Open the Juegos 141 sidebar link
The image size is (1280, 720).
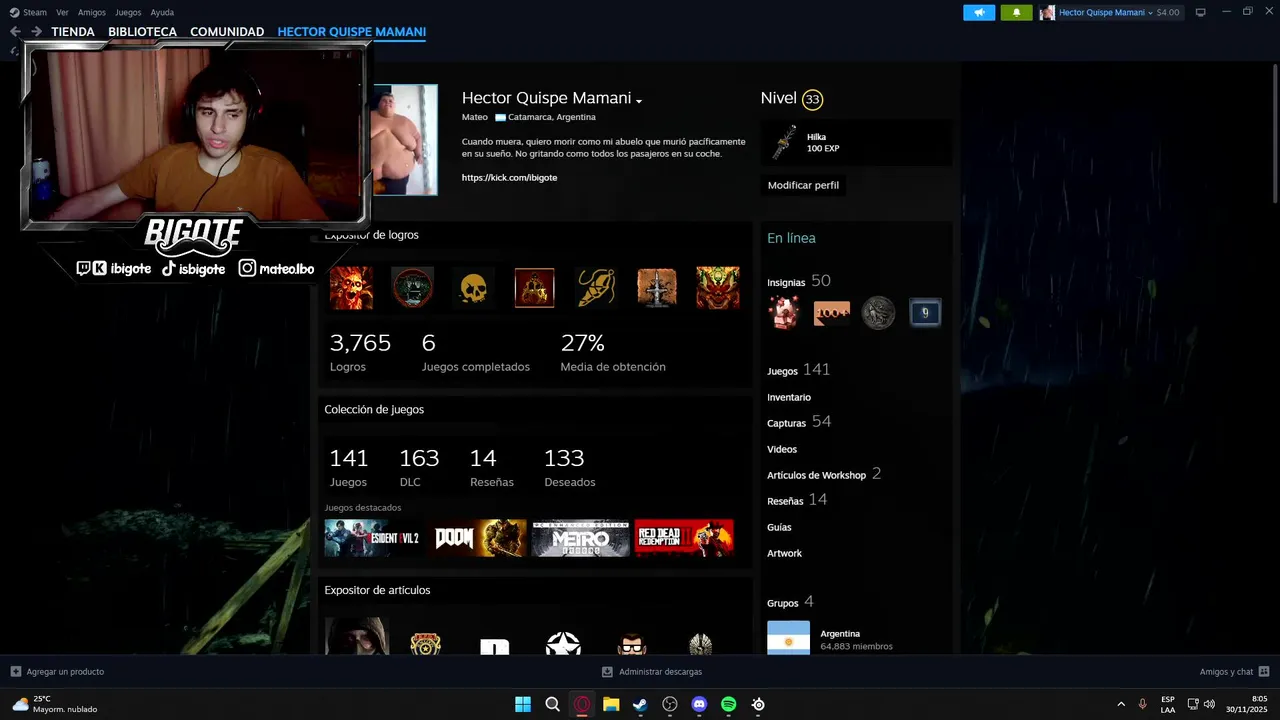(x=799, y=370)
